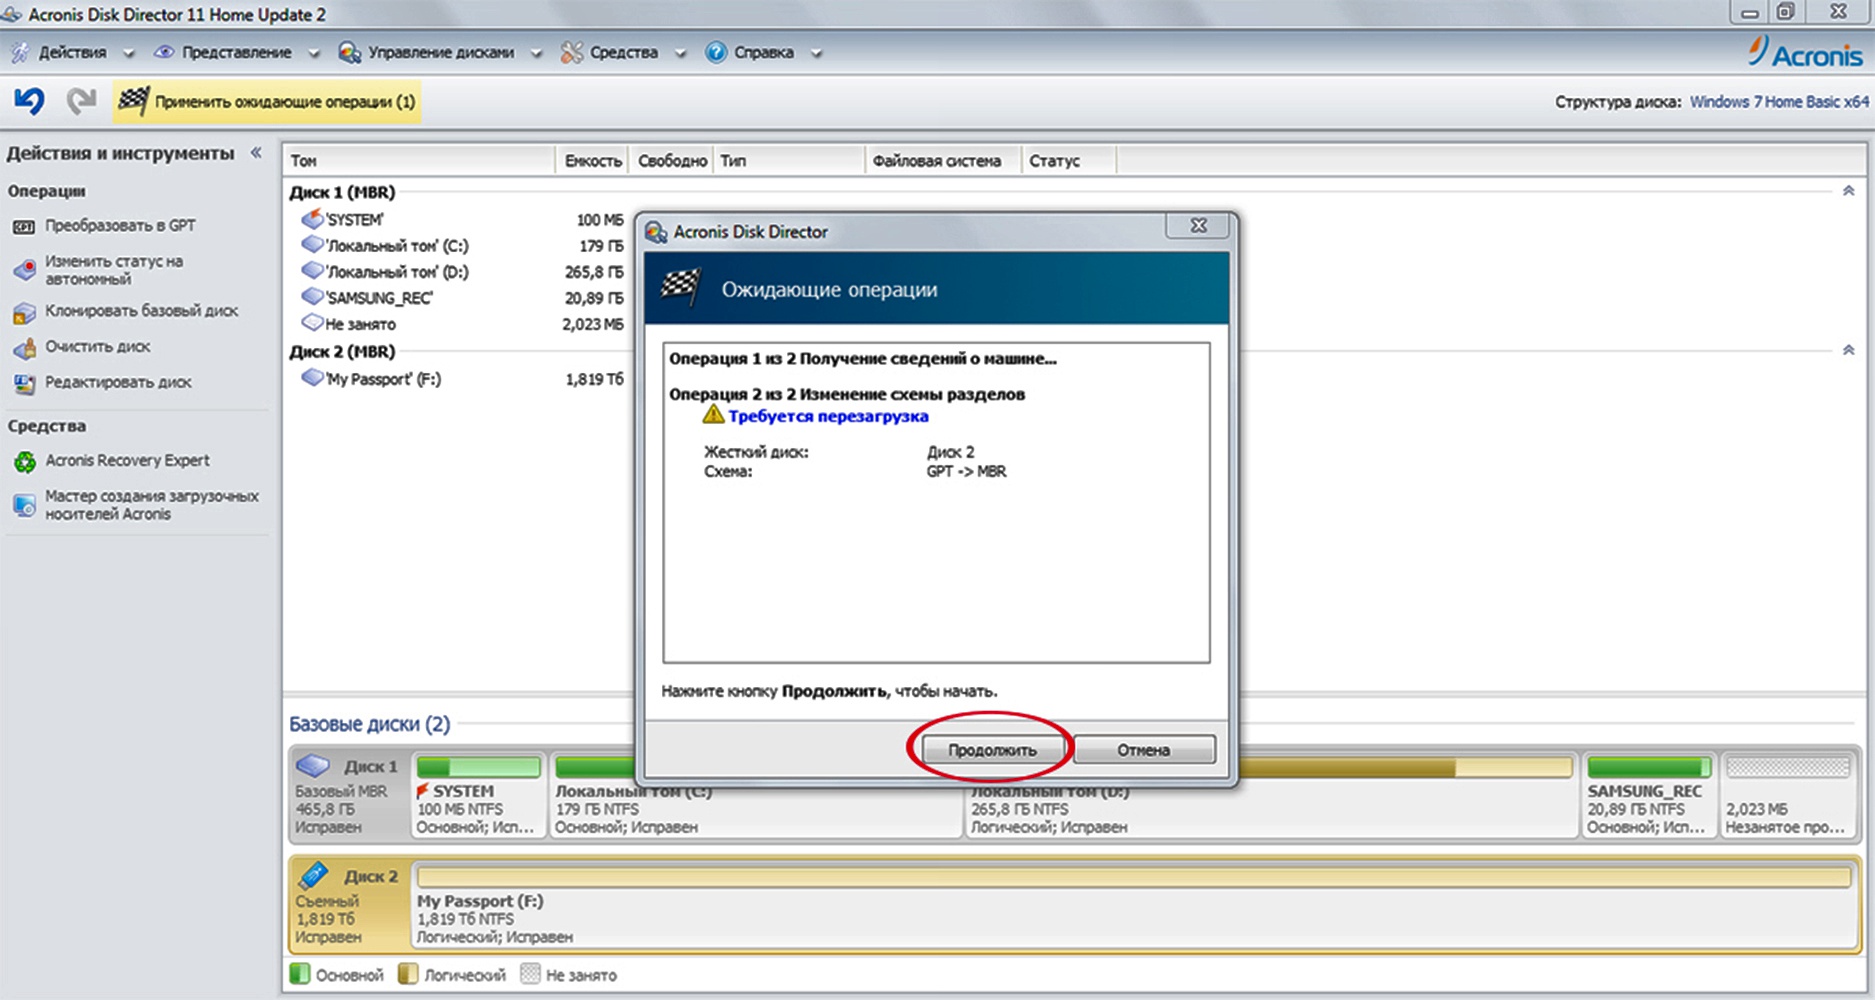Click the Том column header
The width and height of the screenshot is (1875, 1000).
420,160
